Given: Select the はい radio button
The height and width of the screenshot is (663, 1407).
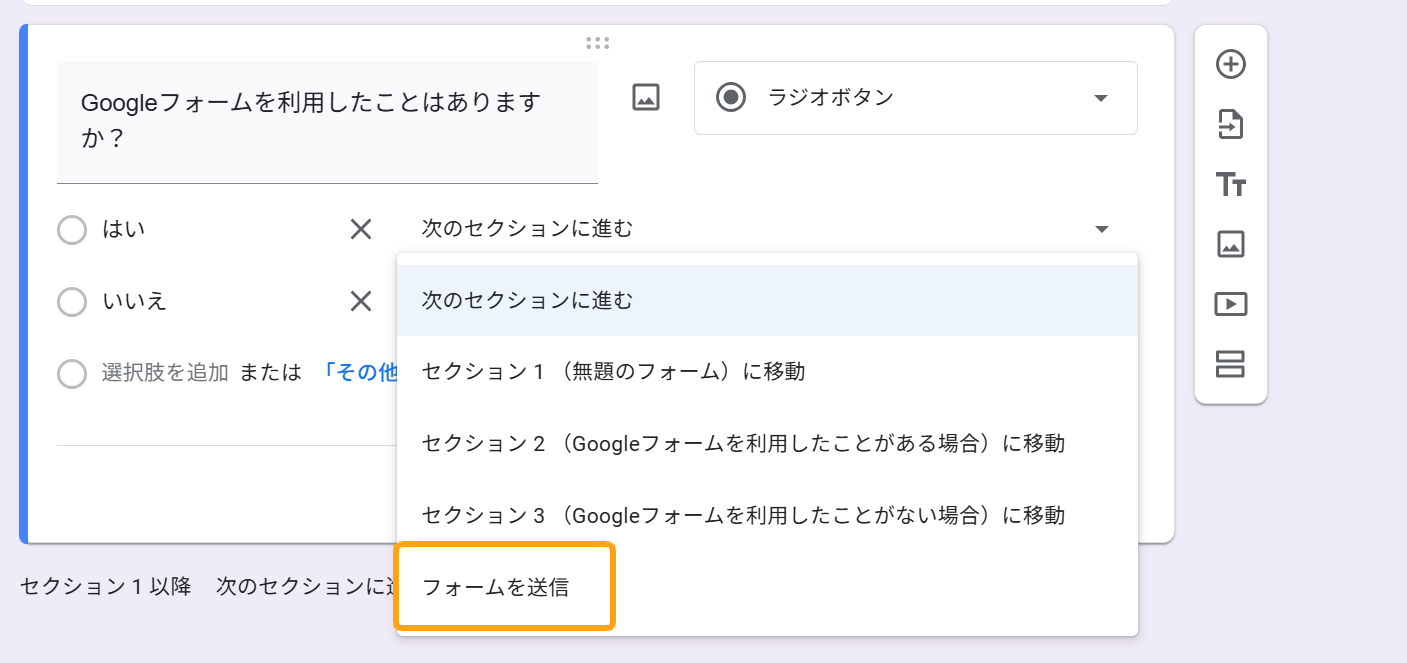Looking at the screenshot, I should tap(72, 230).
